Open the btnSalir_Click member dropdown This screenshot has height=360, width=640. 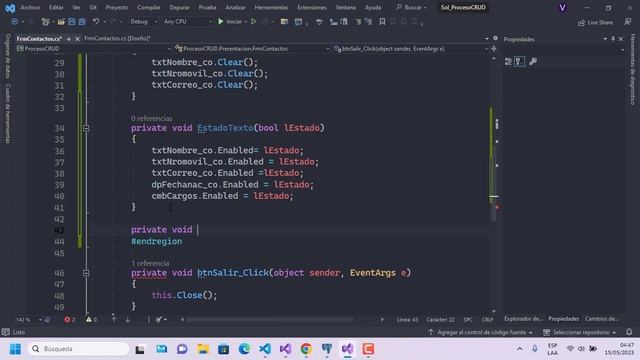point(411,49)
